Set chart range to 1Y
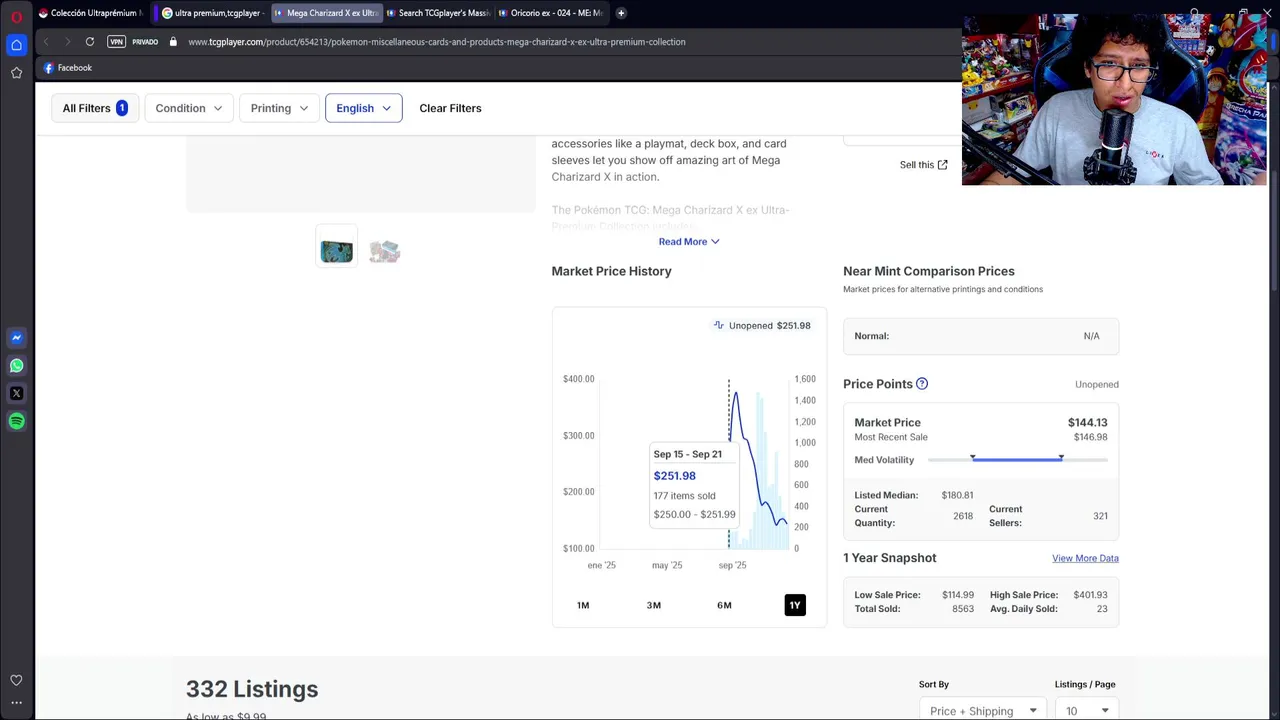Screen dimensions: 1280x720 [795, 605]
